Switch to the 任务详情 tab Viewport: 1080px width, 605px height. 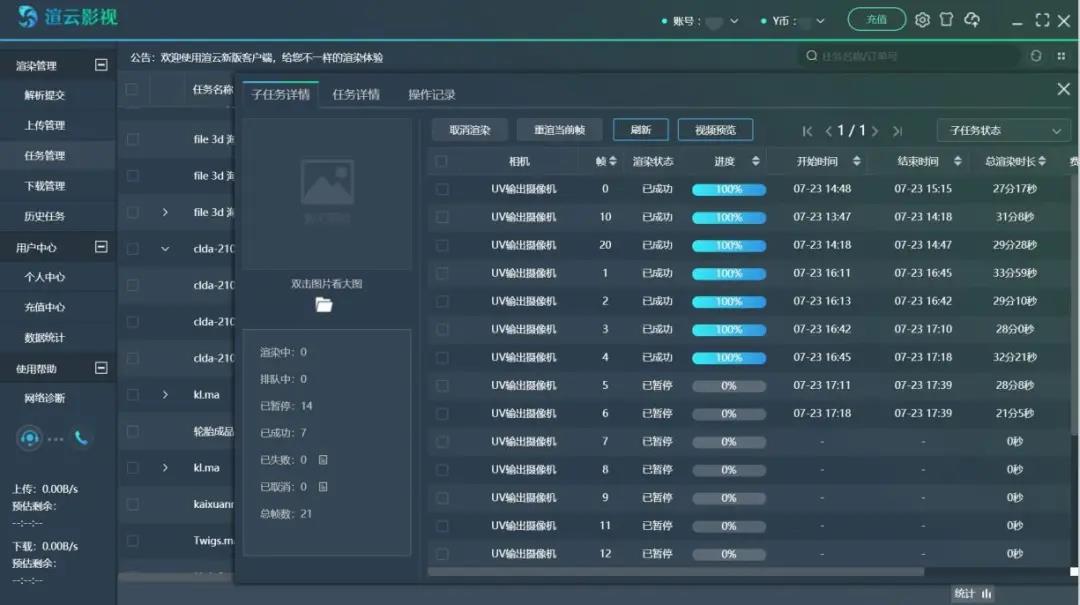pyautogui.click(x=356, y=95)
